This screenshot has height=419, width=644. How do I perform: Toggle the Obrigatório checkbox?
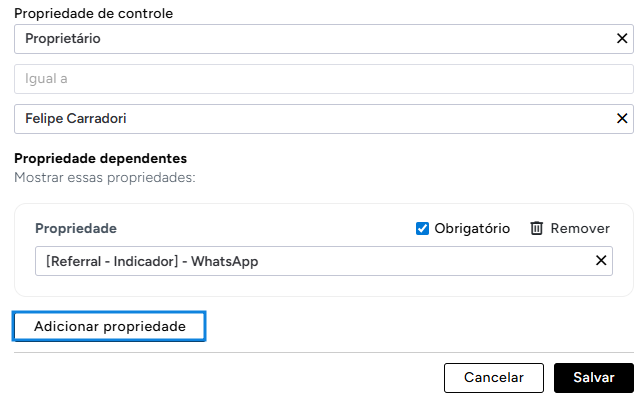coord(422,228)
